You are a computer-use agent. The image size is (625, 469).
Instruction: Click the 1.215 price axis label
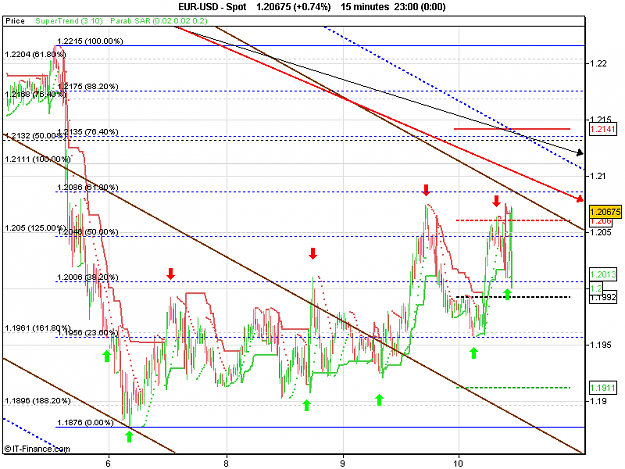coord(600,120)
